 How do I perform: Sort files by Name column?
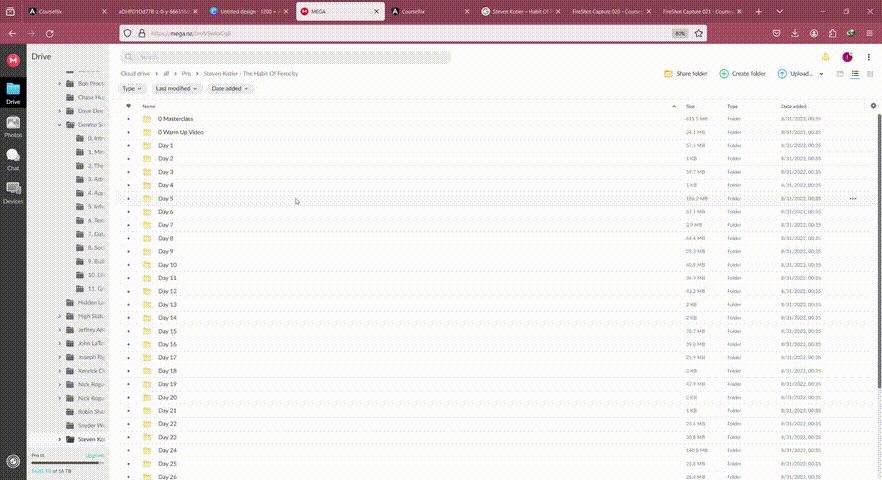[x=148, y=106]
